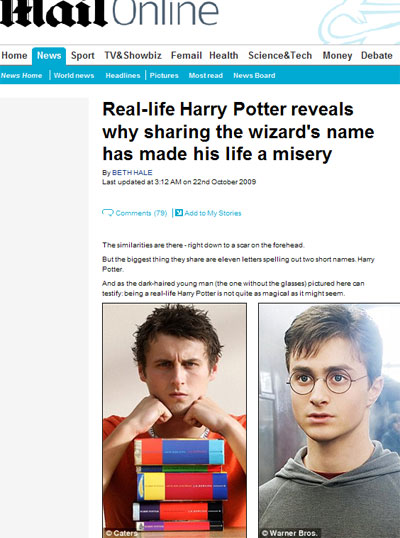The height and width of the screenshot is (538, 400).
Task: Click photo of man with stacked books
Action: [x=174, y=421]
